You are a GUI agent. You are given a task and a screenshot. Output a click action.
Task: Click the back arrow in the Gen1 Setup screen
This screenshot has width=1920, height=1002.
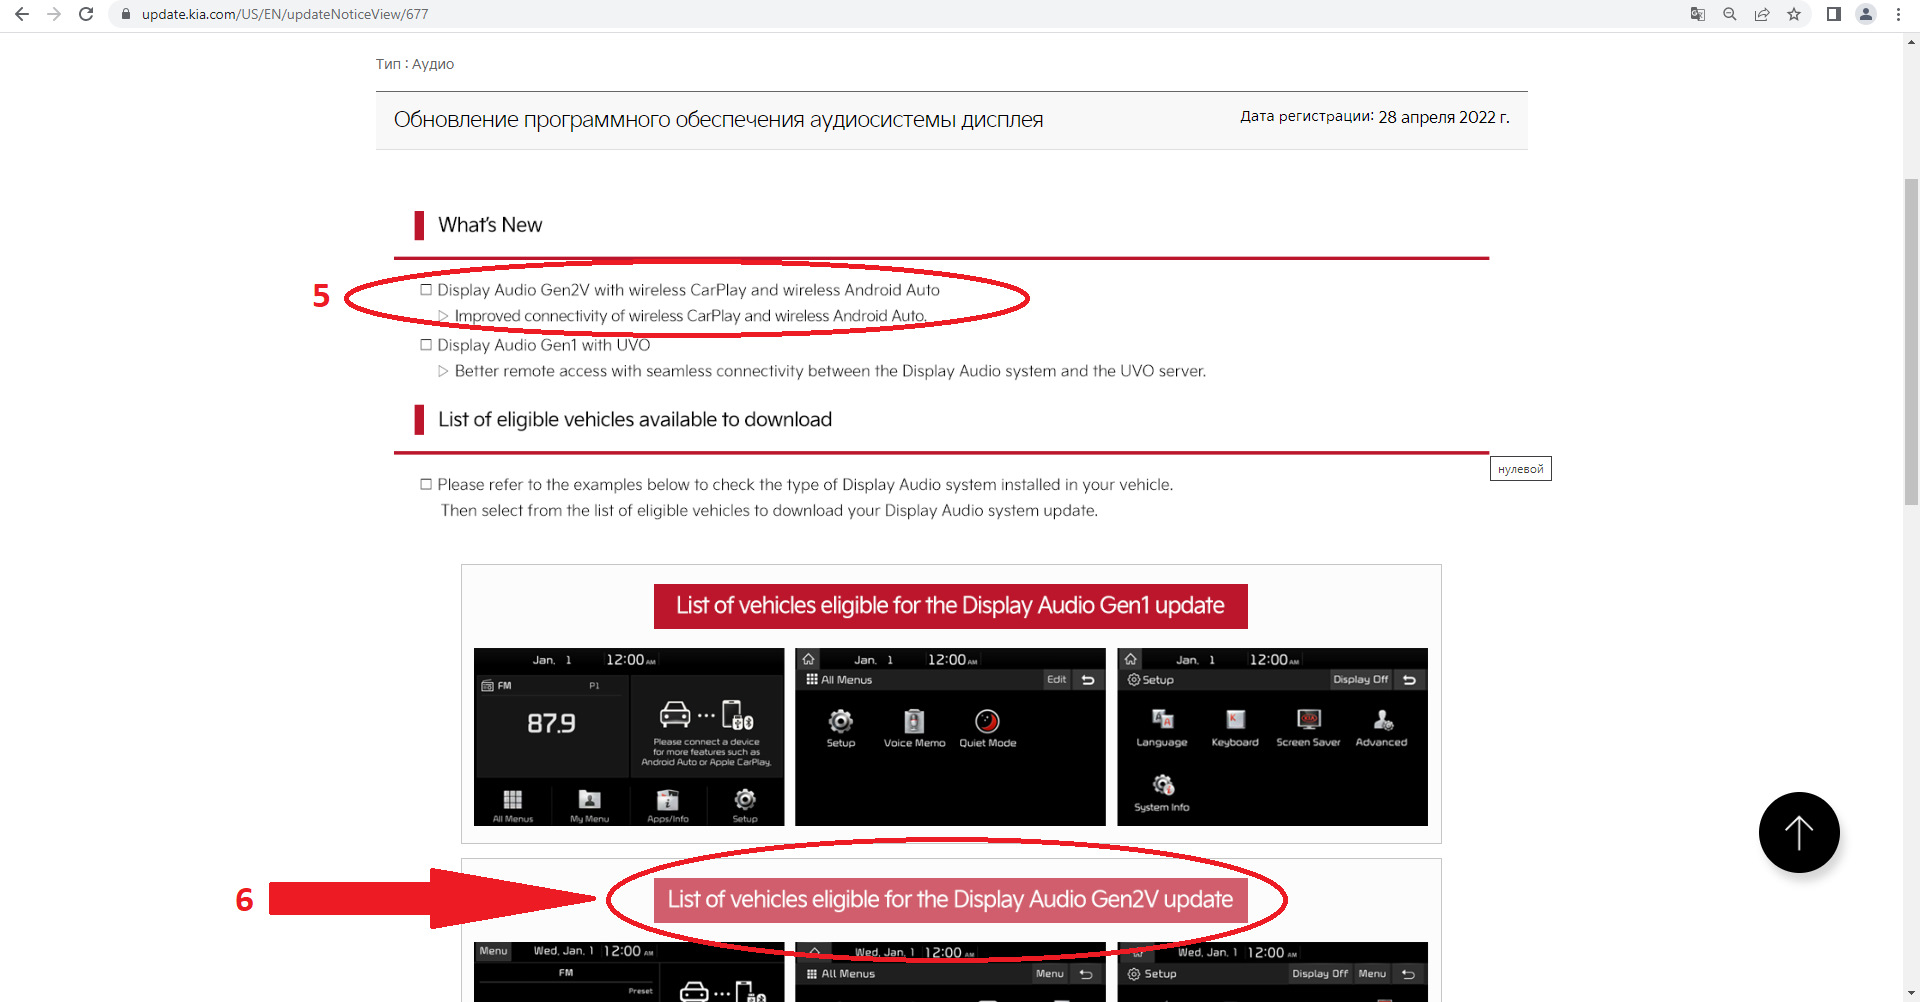click(x=1410, y=680)
